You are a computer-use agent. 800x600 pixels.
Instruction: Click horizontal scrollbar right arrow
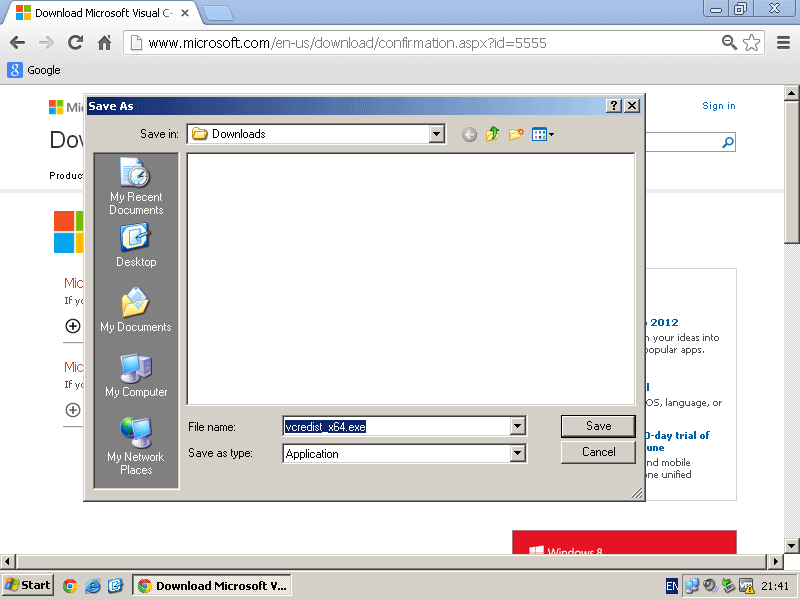(776, 562)
